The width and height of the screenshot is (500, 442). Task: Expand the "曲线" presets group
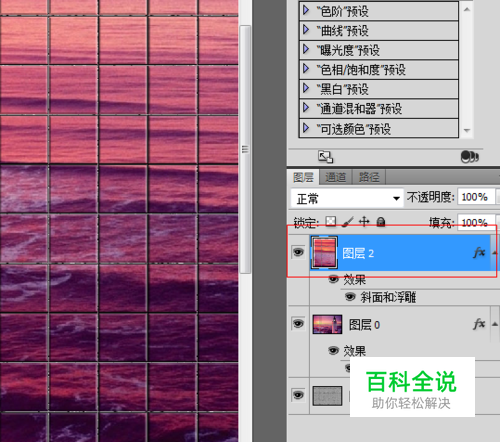306,30
